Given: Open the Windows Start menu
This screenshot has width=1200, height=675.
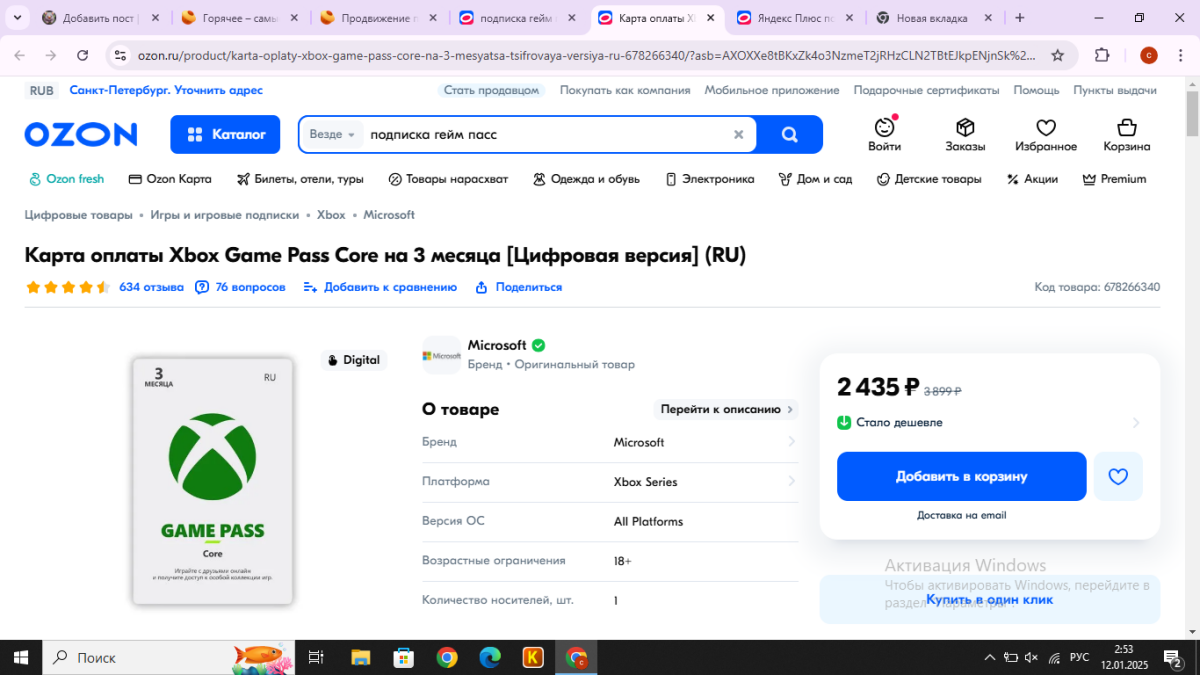Looking at the screenshot, I should click(20, 657).
